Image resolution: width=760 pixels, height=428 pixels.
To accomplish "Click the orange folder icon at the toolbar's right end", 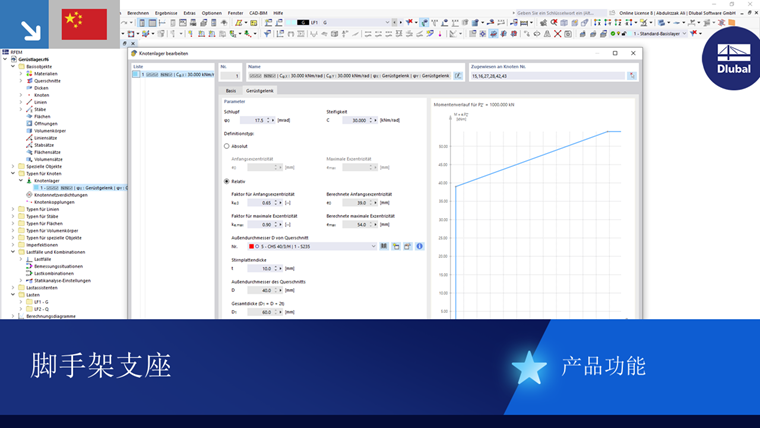I will (x=731, y=22).
